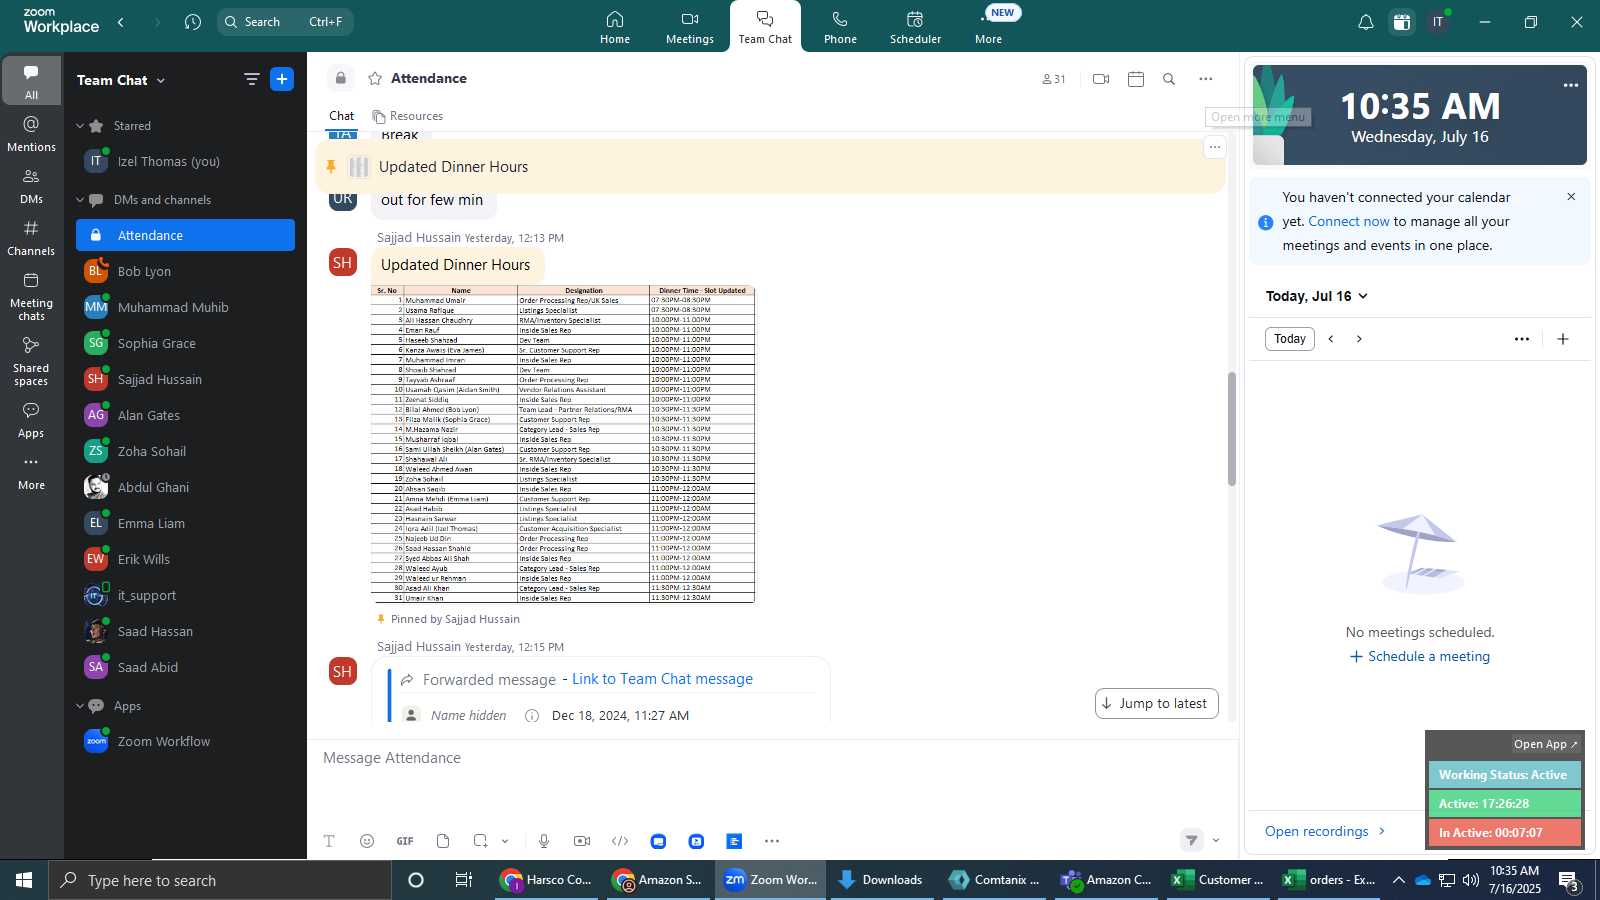Open chat with Sophia Grace
The height and width of the screenshot is (900, 1600).
185,343
